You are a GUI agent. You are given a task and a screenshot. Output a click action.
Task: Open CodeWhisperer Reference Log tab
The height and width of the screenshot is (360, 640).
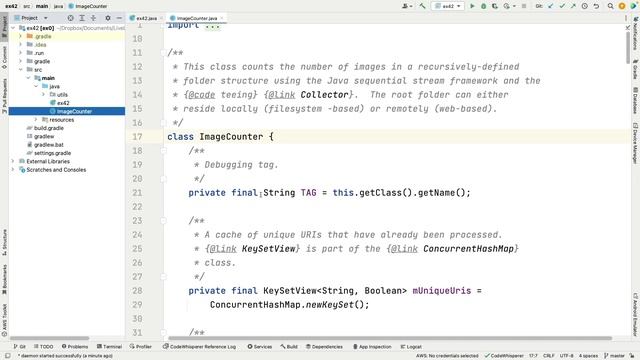tap(200, 347)
